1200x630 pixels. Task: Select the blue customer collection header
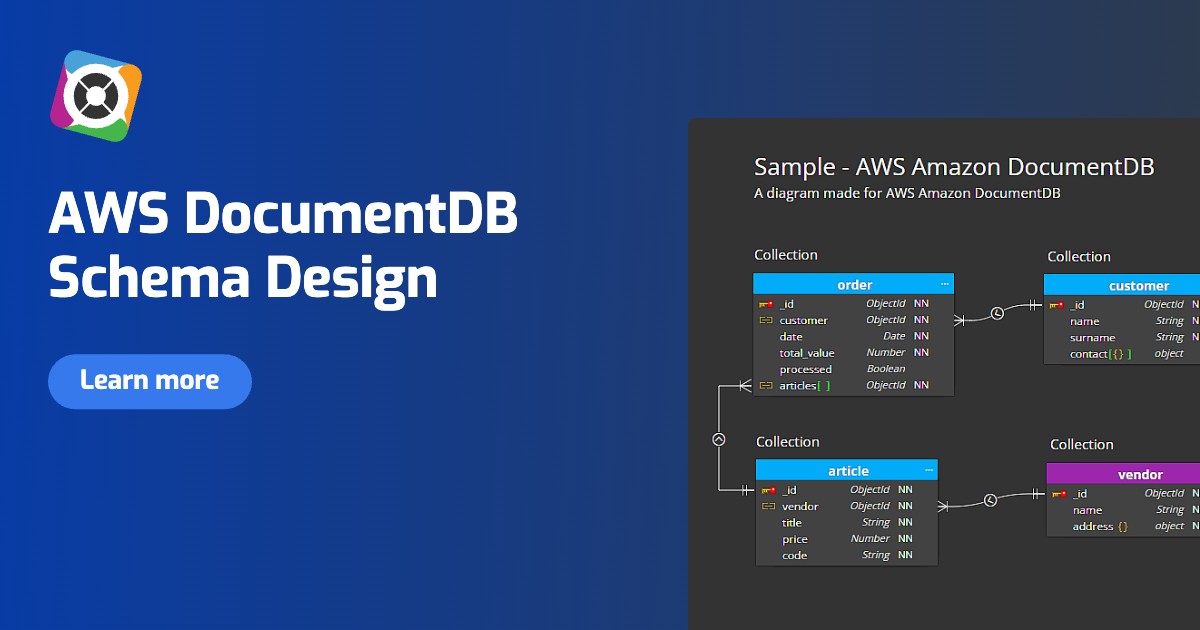pos(1122,286)
